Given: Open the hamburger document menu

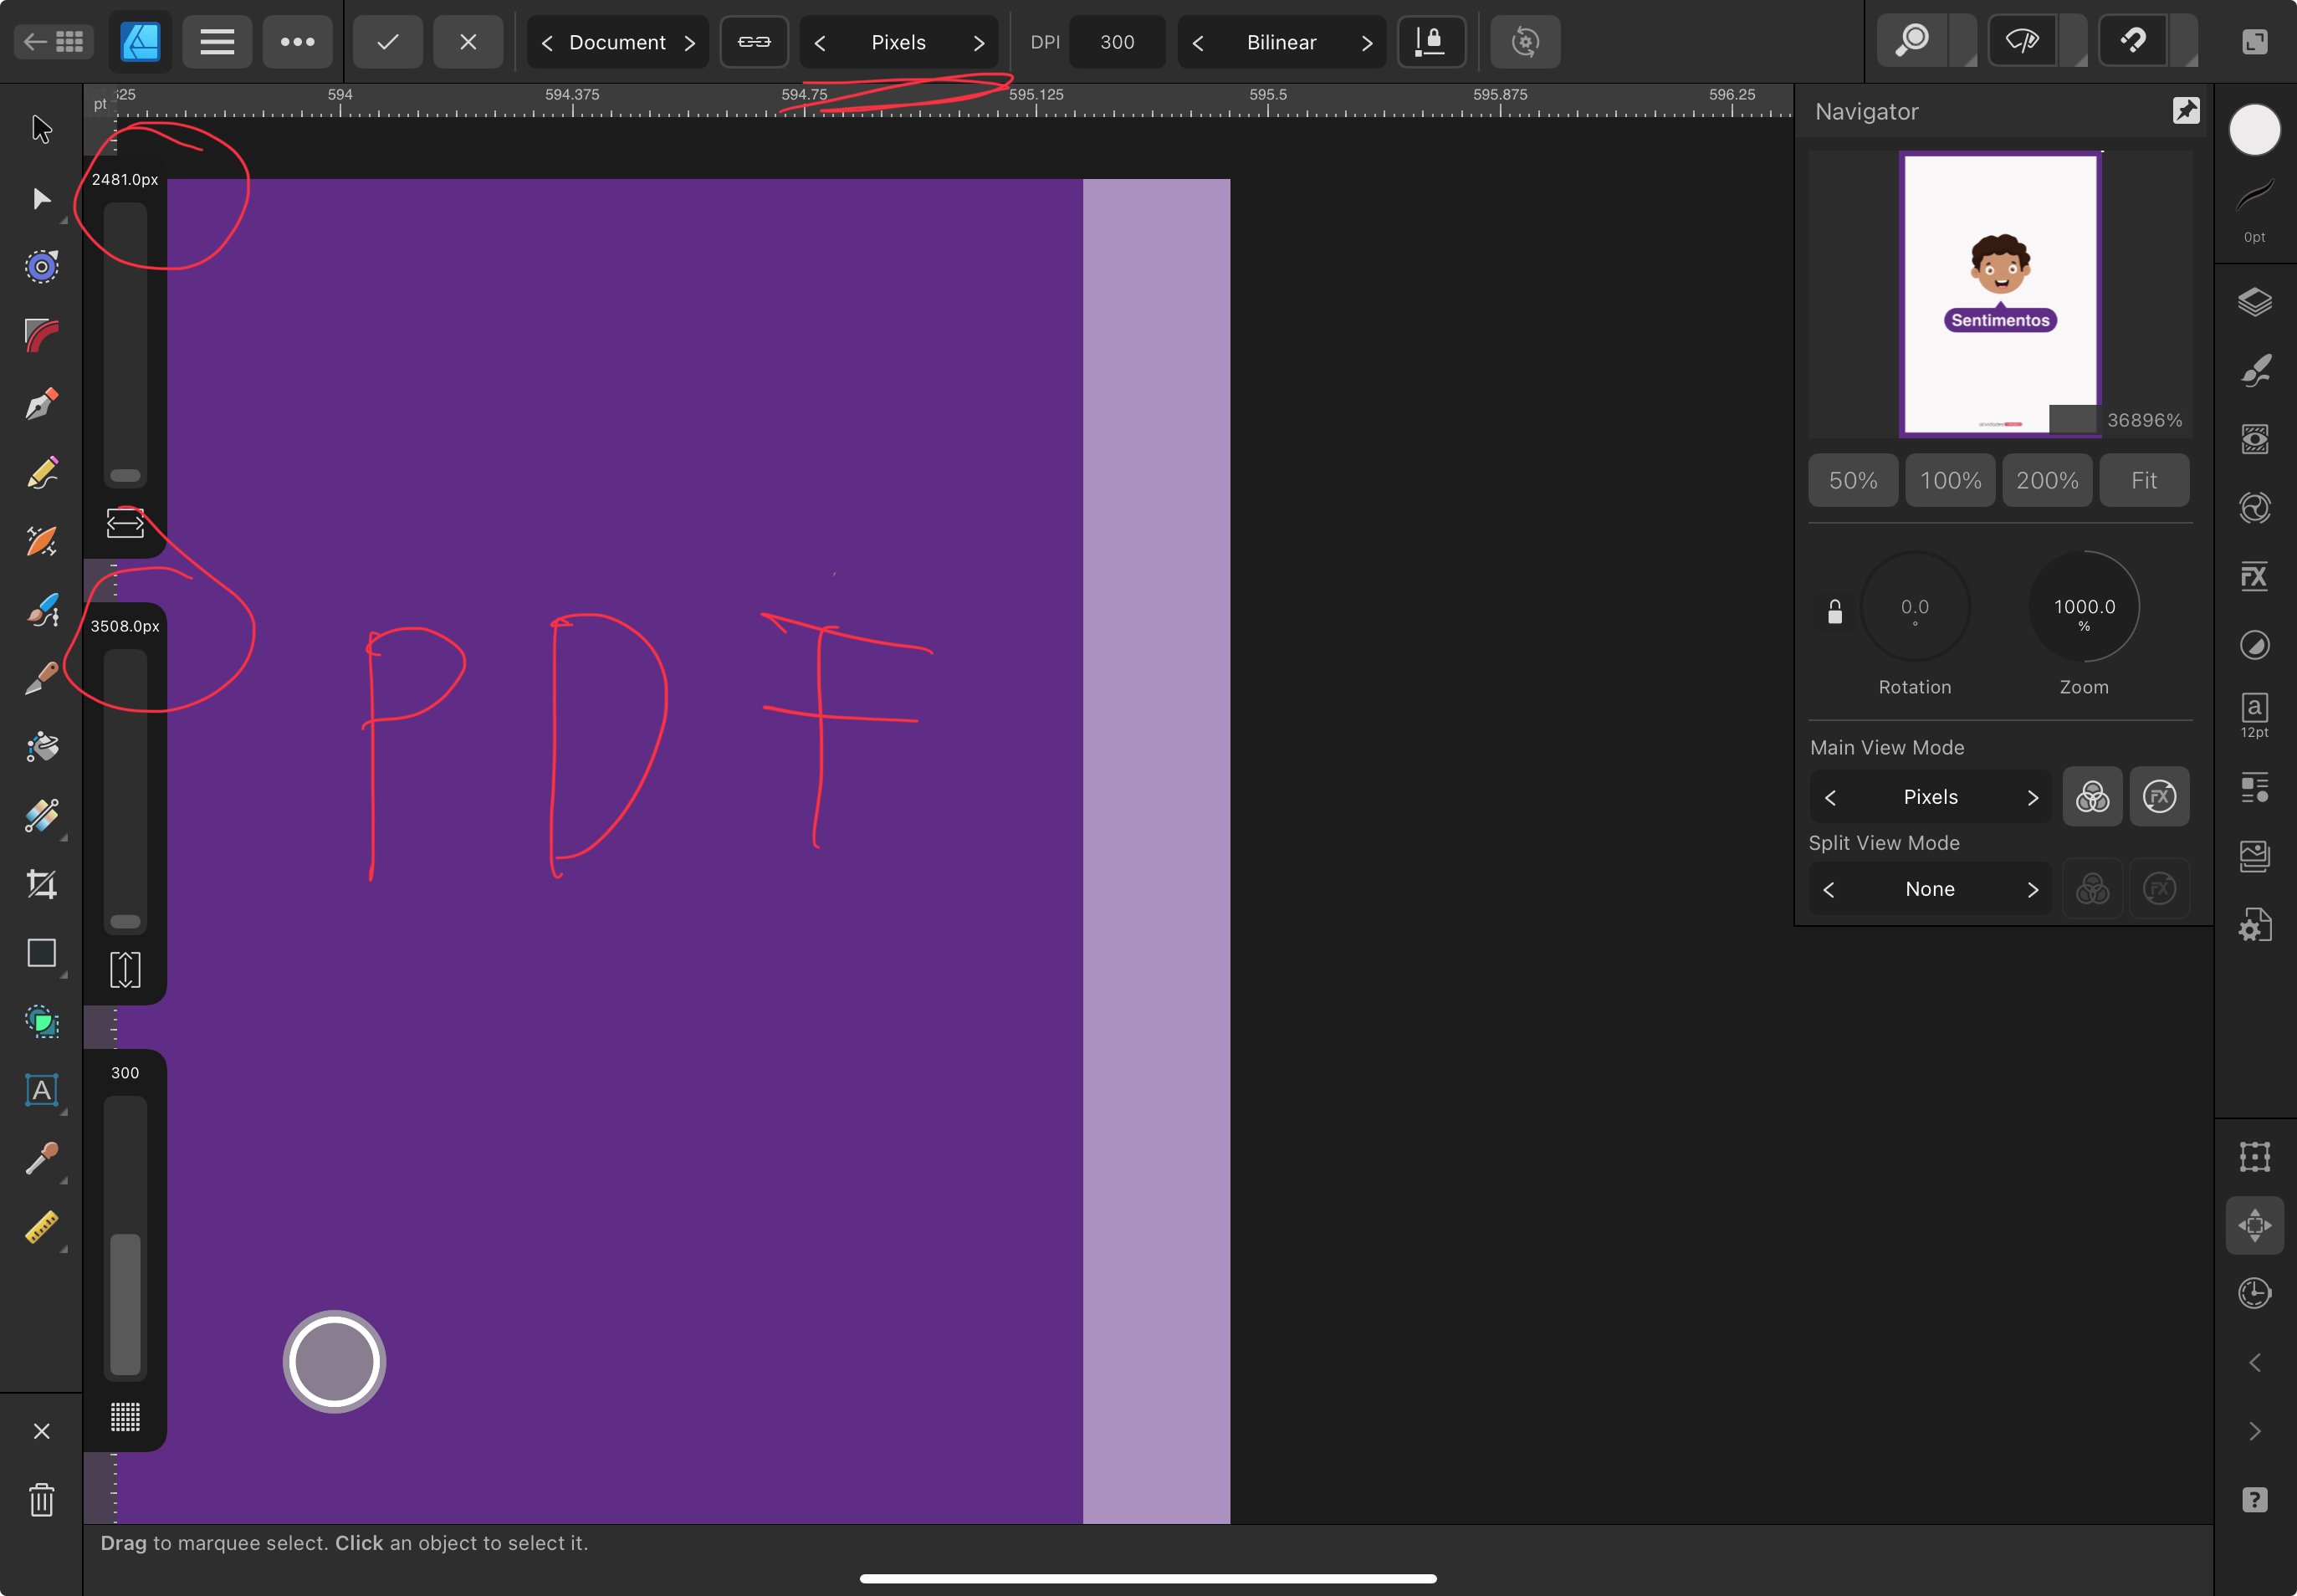Looking at the screenshot, I should 217,42.
